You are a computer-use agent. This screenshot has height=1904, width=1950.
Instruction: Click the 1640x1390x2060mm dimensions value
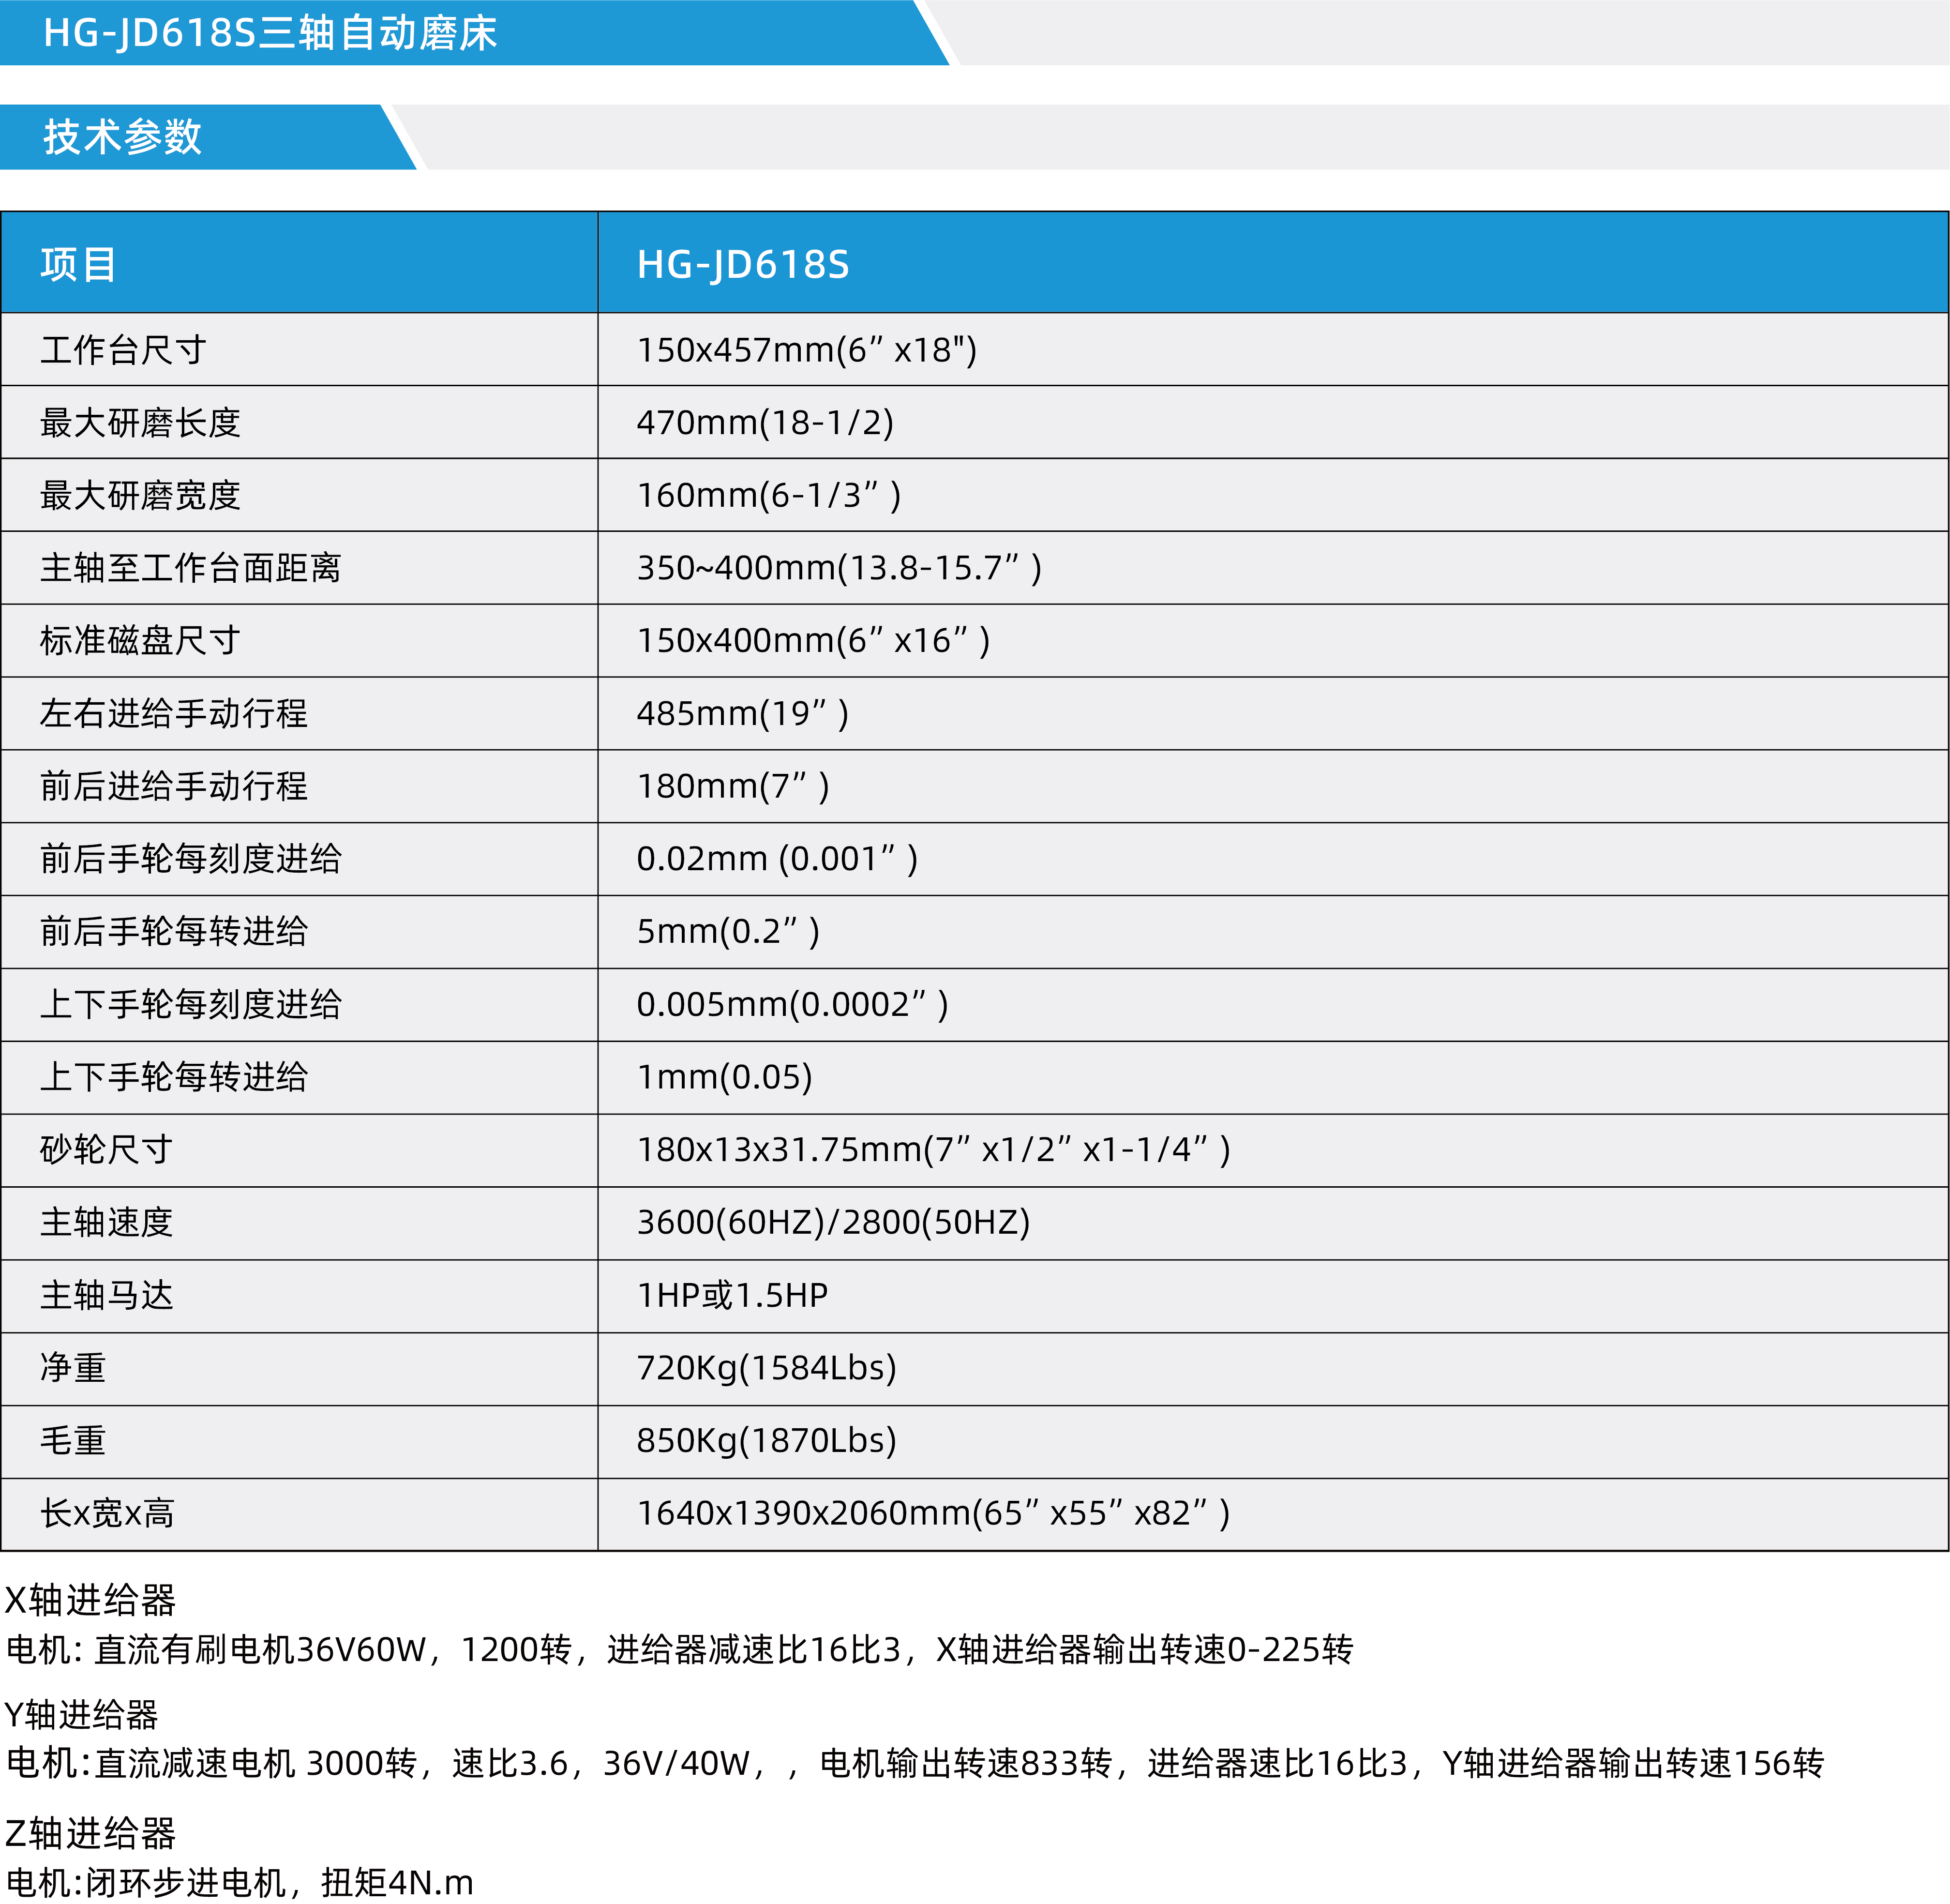coord(932,1513)
